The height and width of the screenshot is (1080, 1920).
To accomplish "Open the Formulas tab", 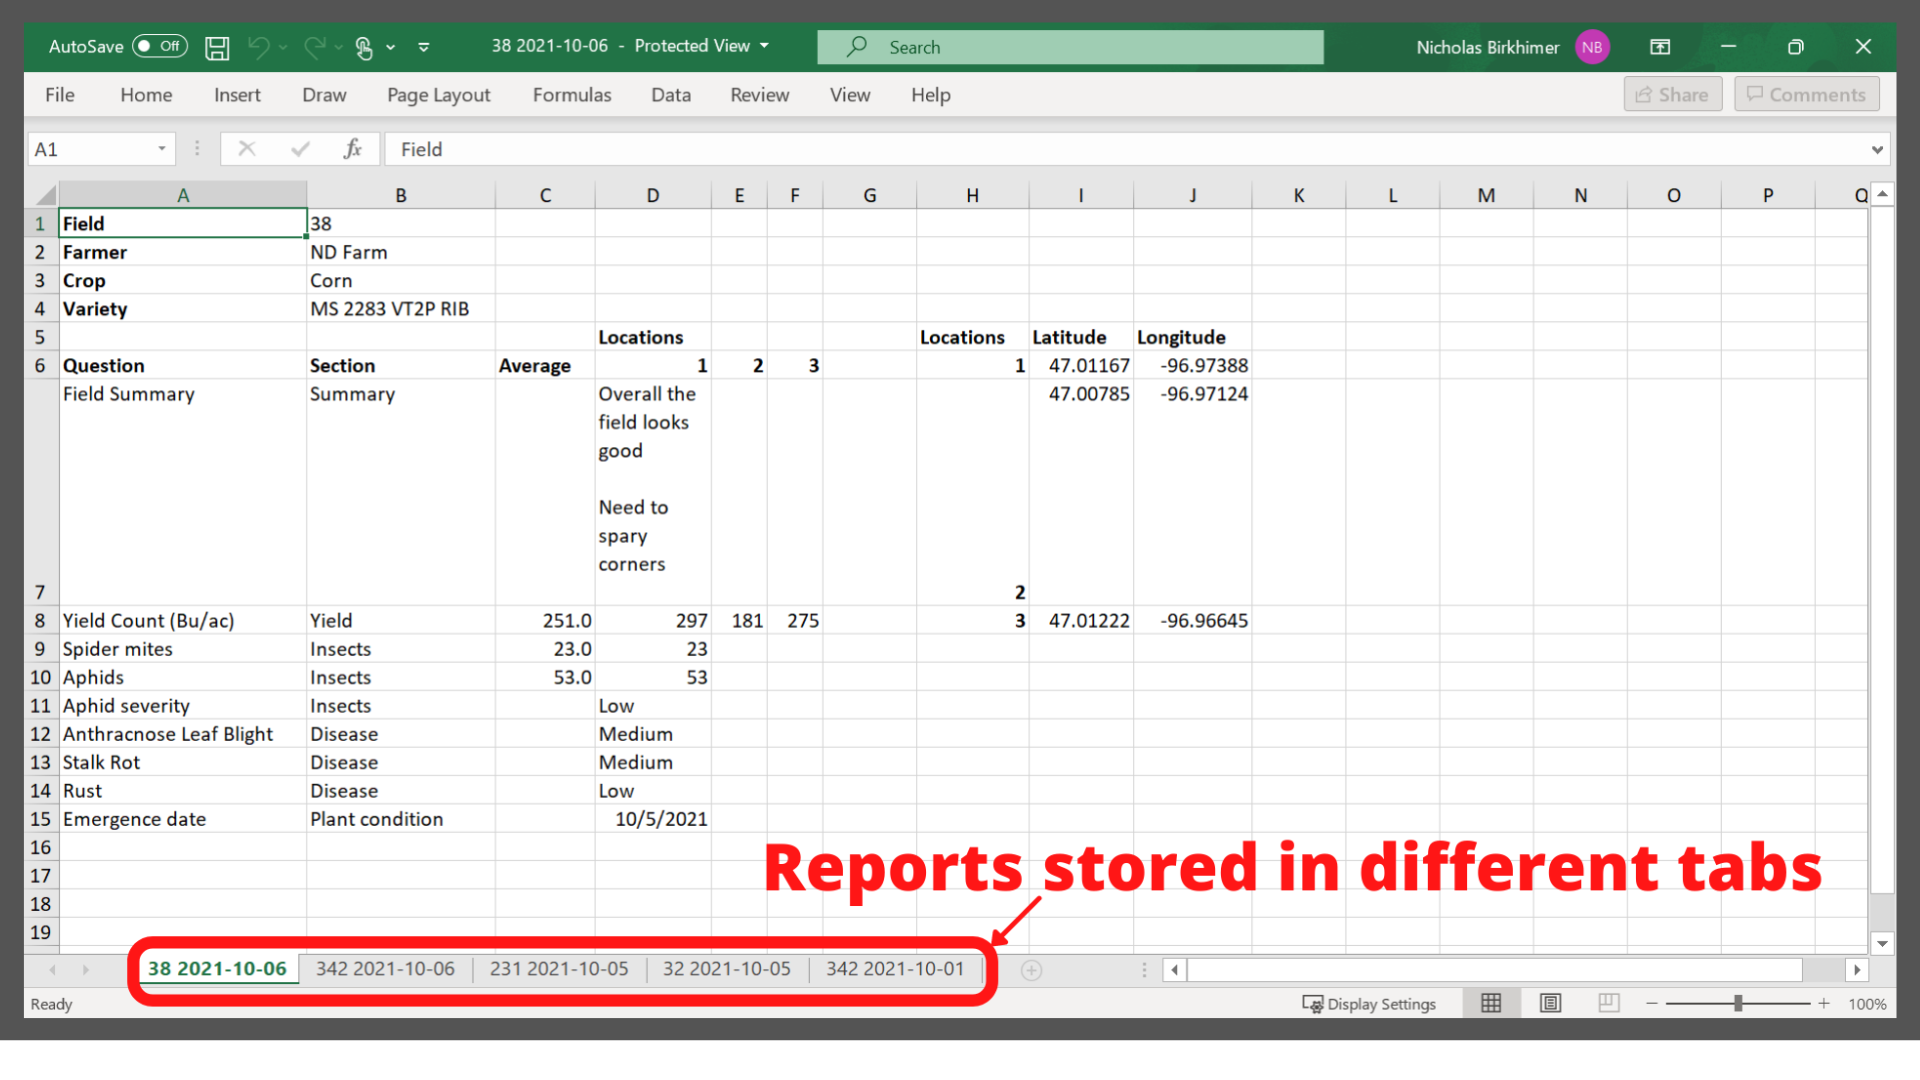I will point(572,95).
